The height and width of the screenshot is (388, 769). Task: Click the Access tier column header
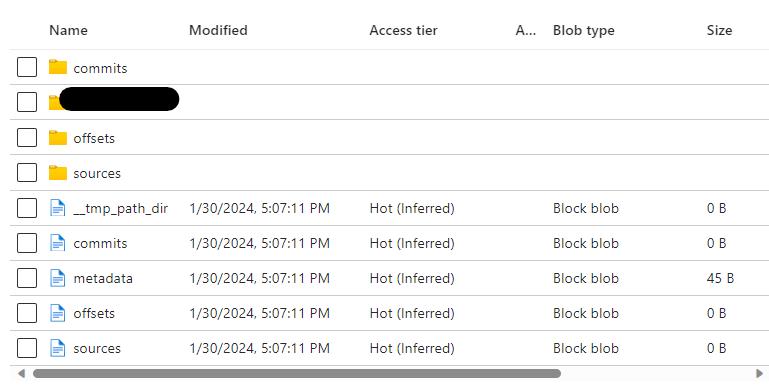[x=403, y=30]
